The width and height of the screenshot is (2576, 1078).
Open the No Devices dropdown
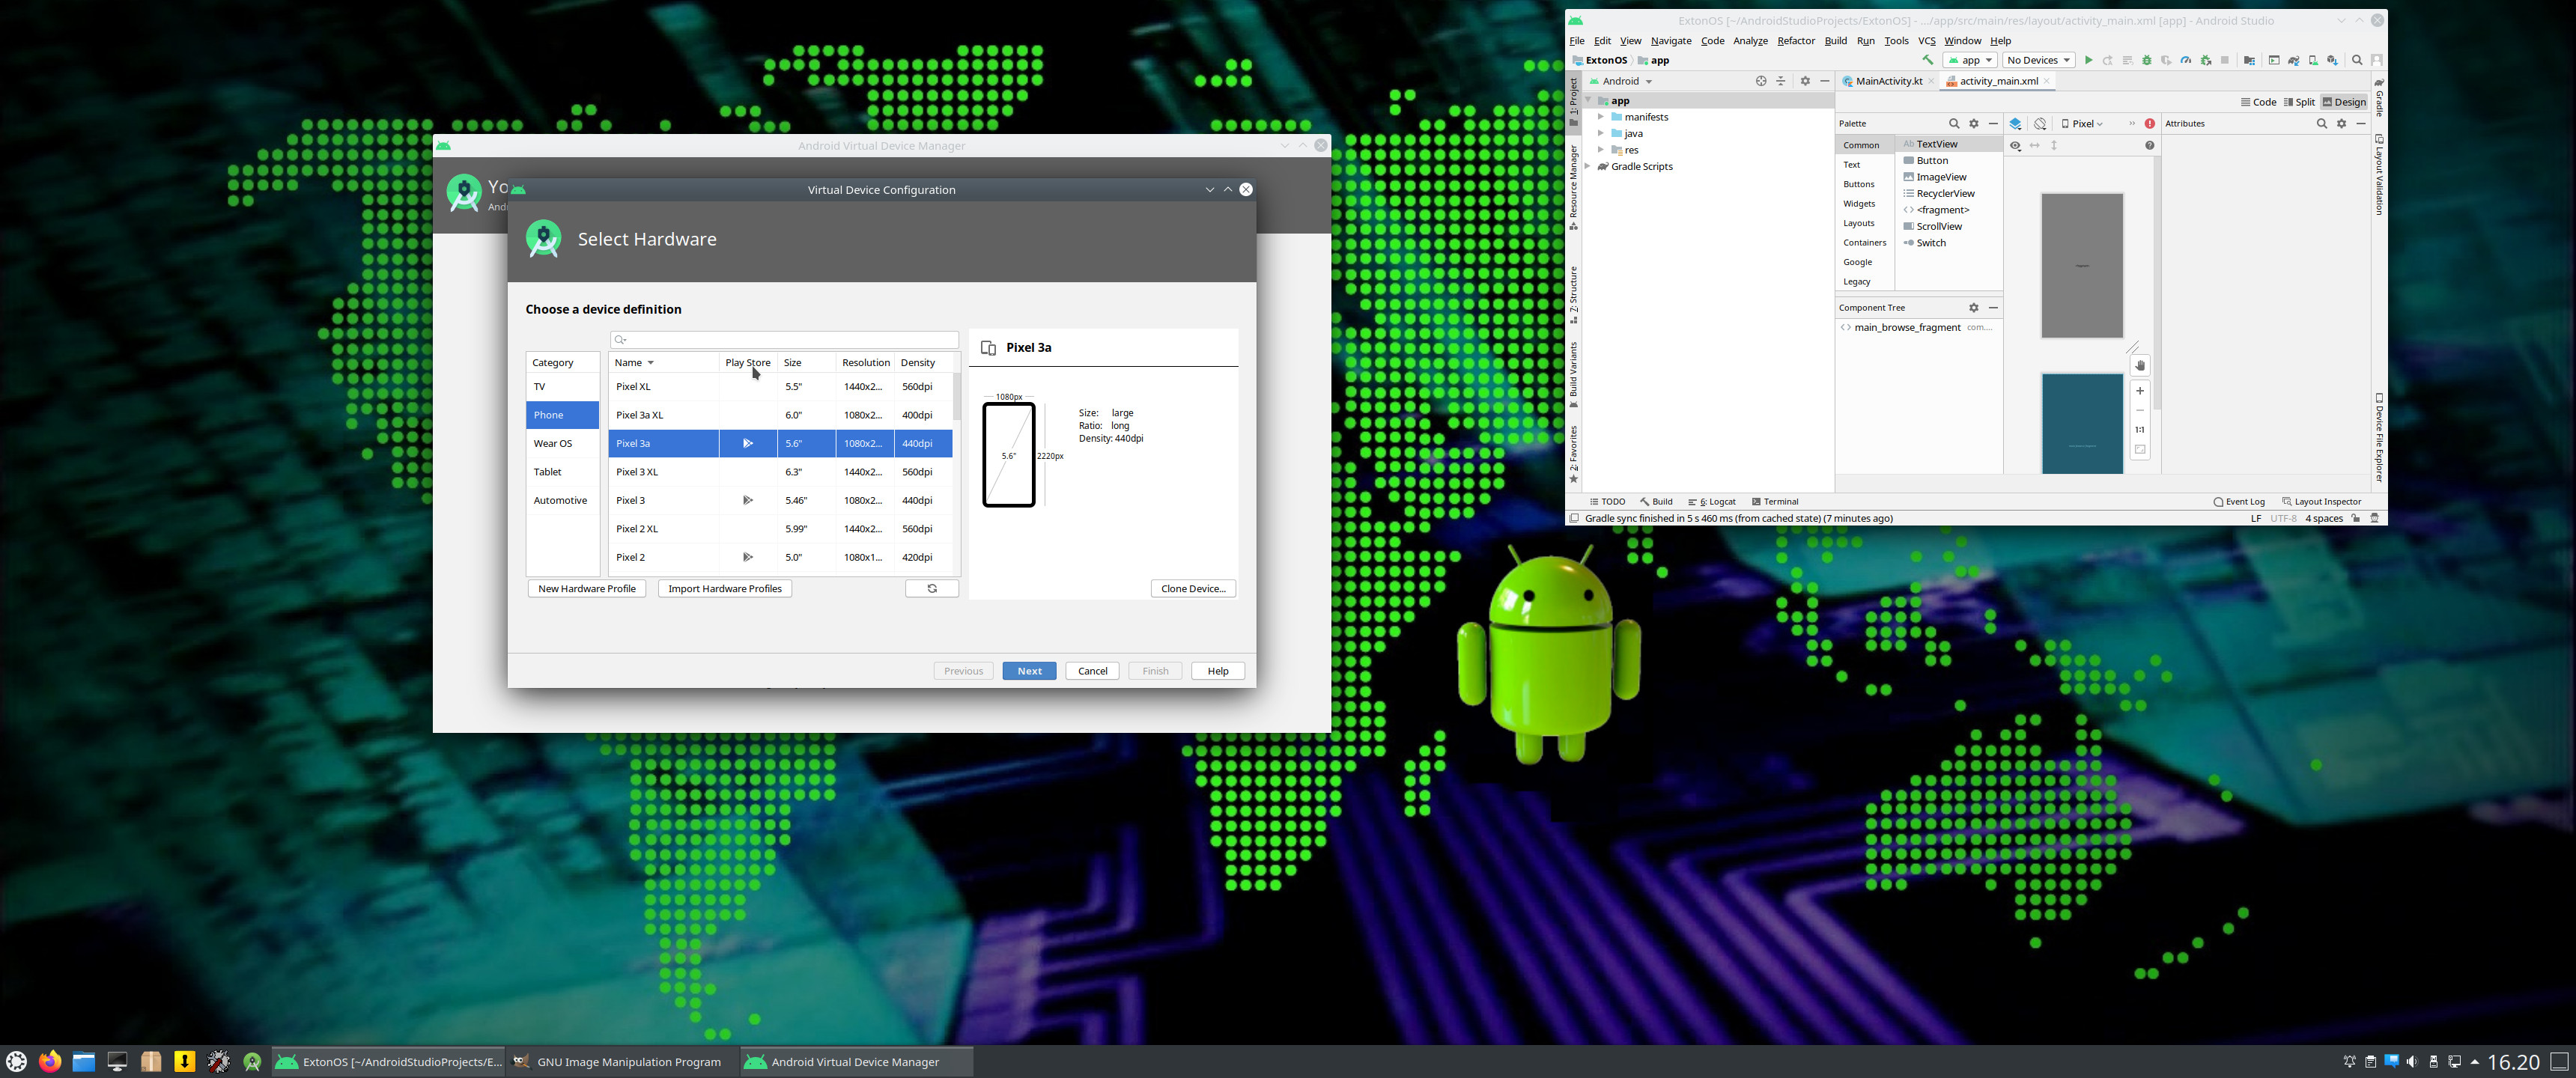[2039, 60]
